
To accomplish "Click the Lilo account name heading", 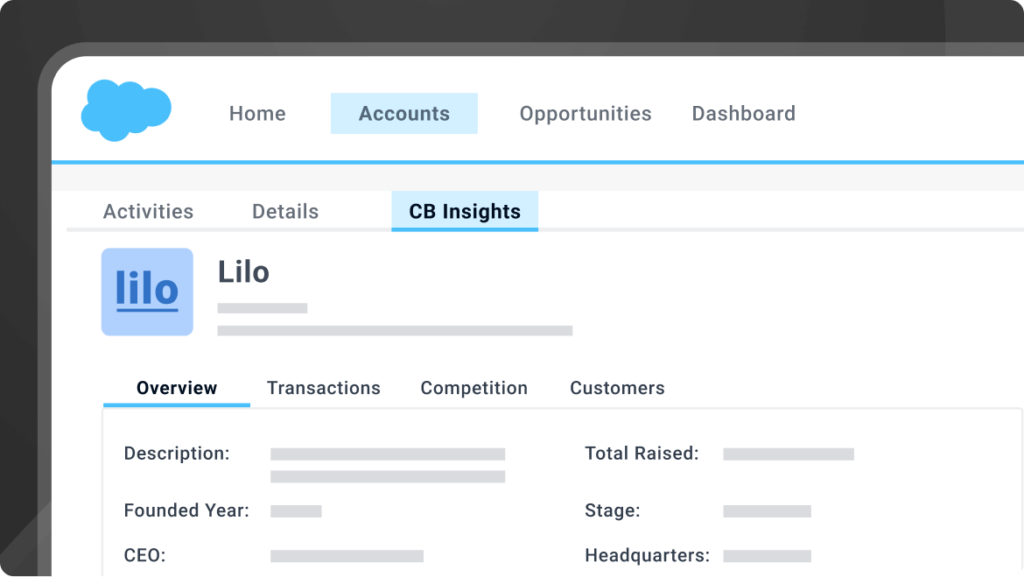I will (244, 272).
